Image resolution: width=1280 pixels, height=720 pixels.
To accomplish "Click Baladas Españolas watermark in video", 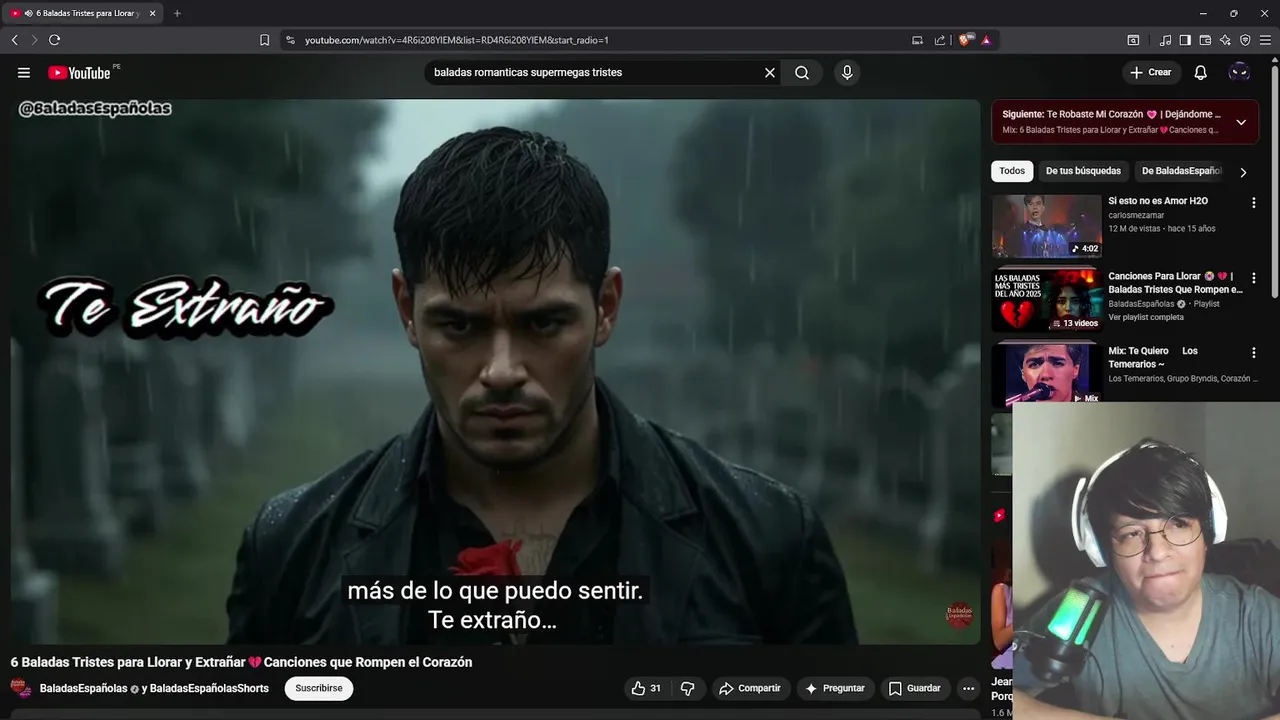I will [960, 613].
